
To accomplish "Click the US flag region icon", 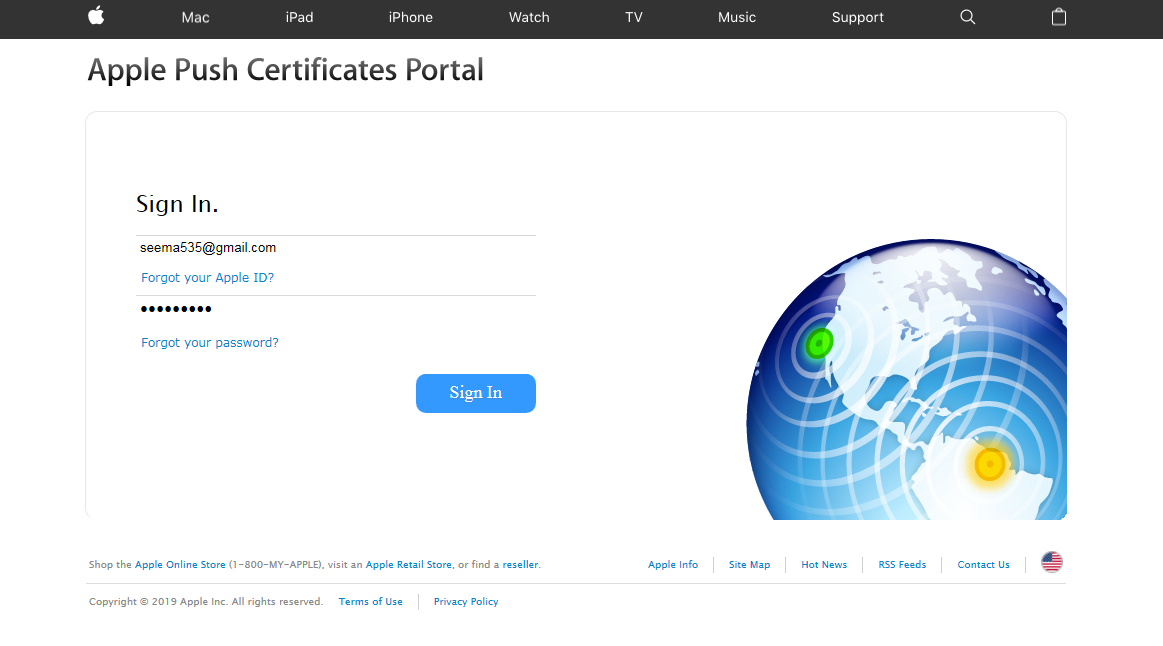I will click(x=1052, y=562).
